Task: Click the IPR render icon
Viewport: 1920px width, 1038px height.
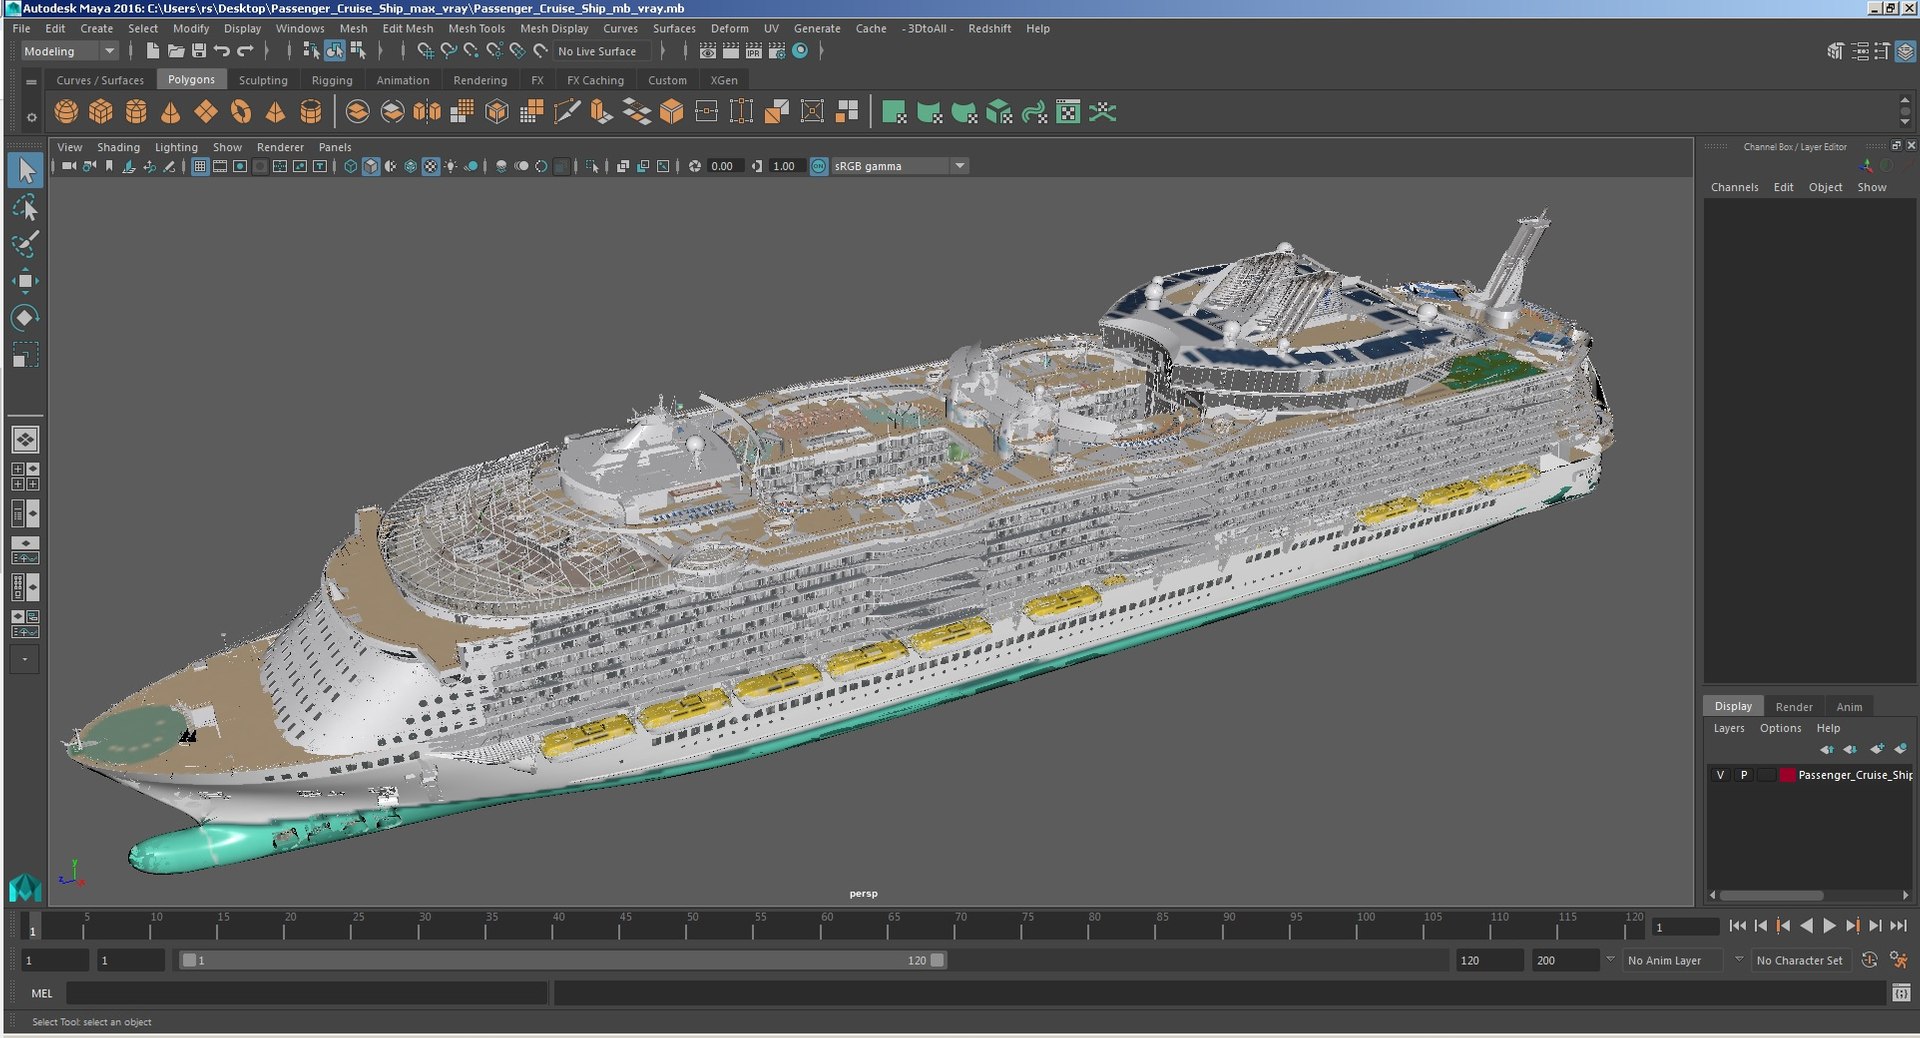Action: coord(754,51)
